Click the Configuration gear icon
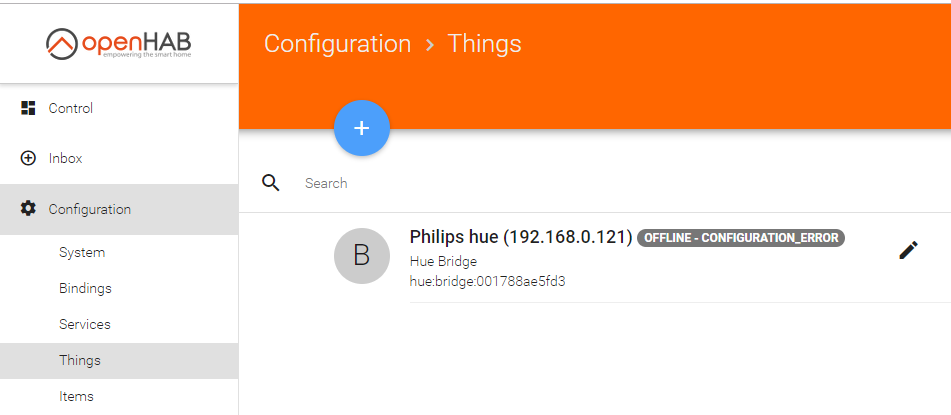The image size is (951, 415). tap(28, 209)
